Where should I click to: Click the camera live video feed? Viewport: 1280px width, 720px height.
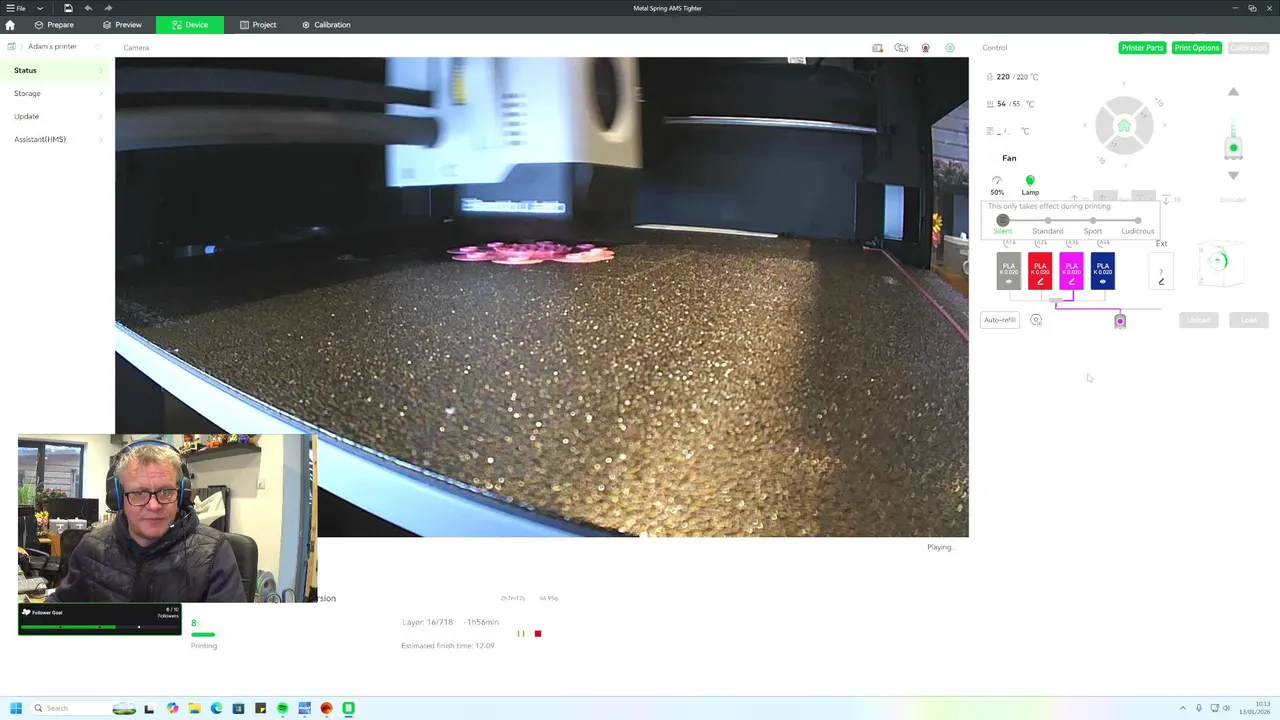(x=542, y=297)
